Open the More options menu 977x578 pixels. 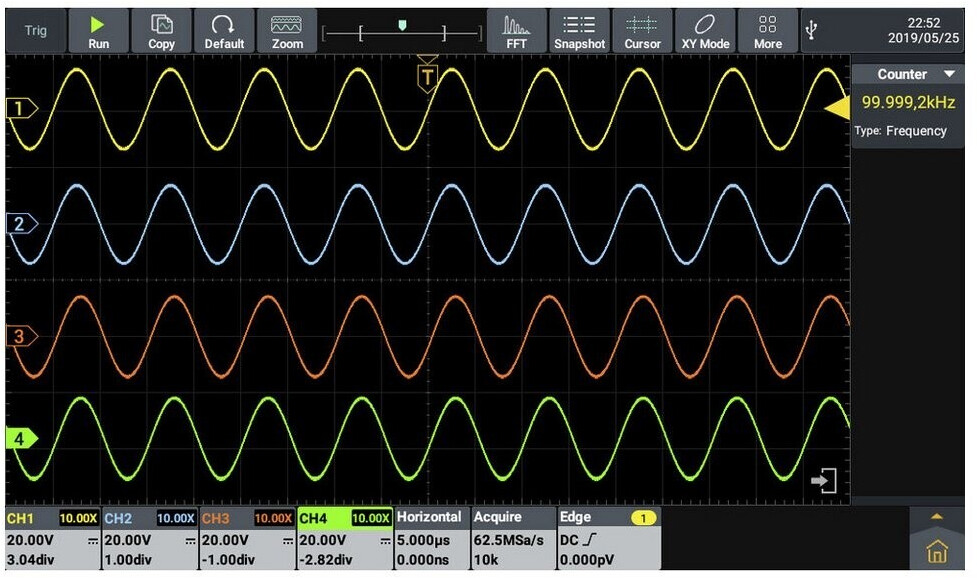tap(768, 31)
